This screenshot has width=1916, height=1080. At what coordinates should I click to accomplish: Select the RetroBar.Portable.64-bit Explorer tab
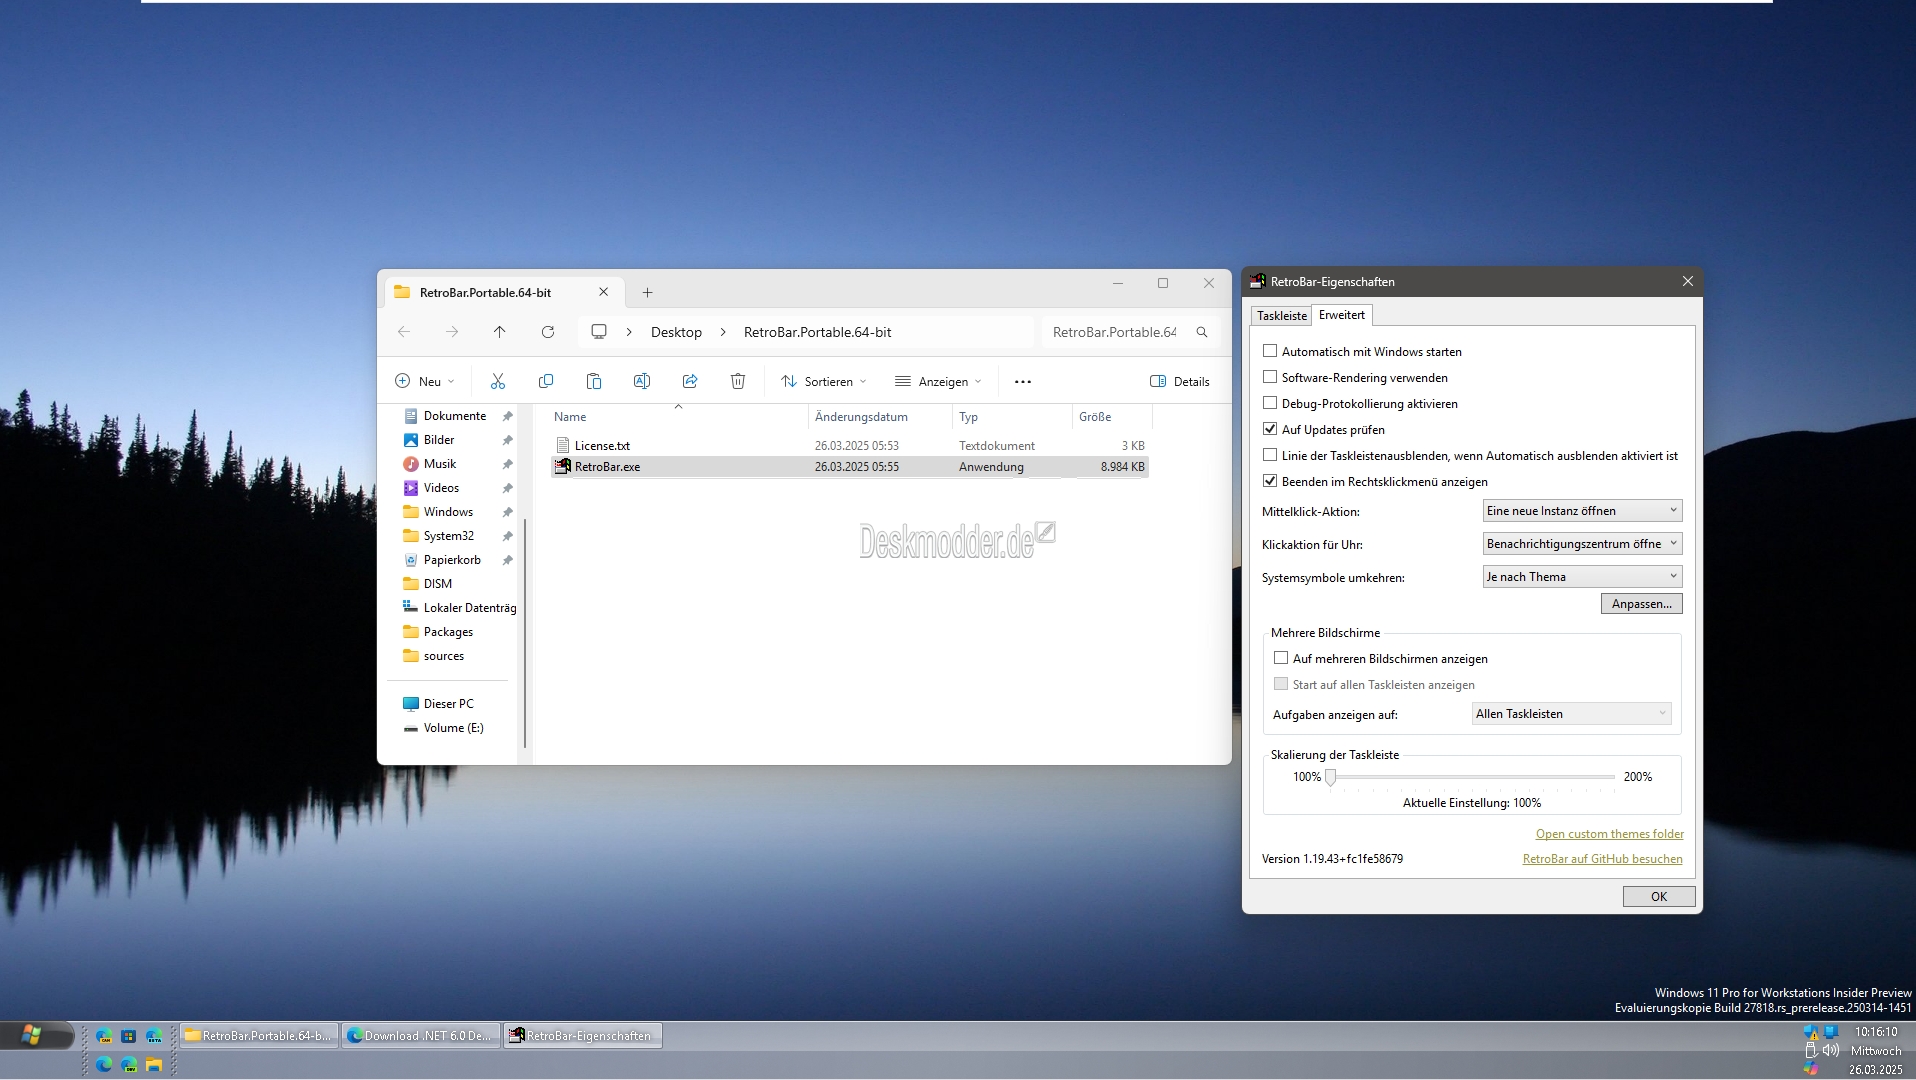(x=505, y=293)
